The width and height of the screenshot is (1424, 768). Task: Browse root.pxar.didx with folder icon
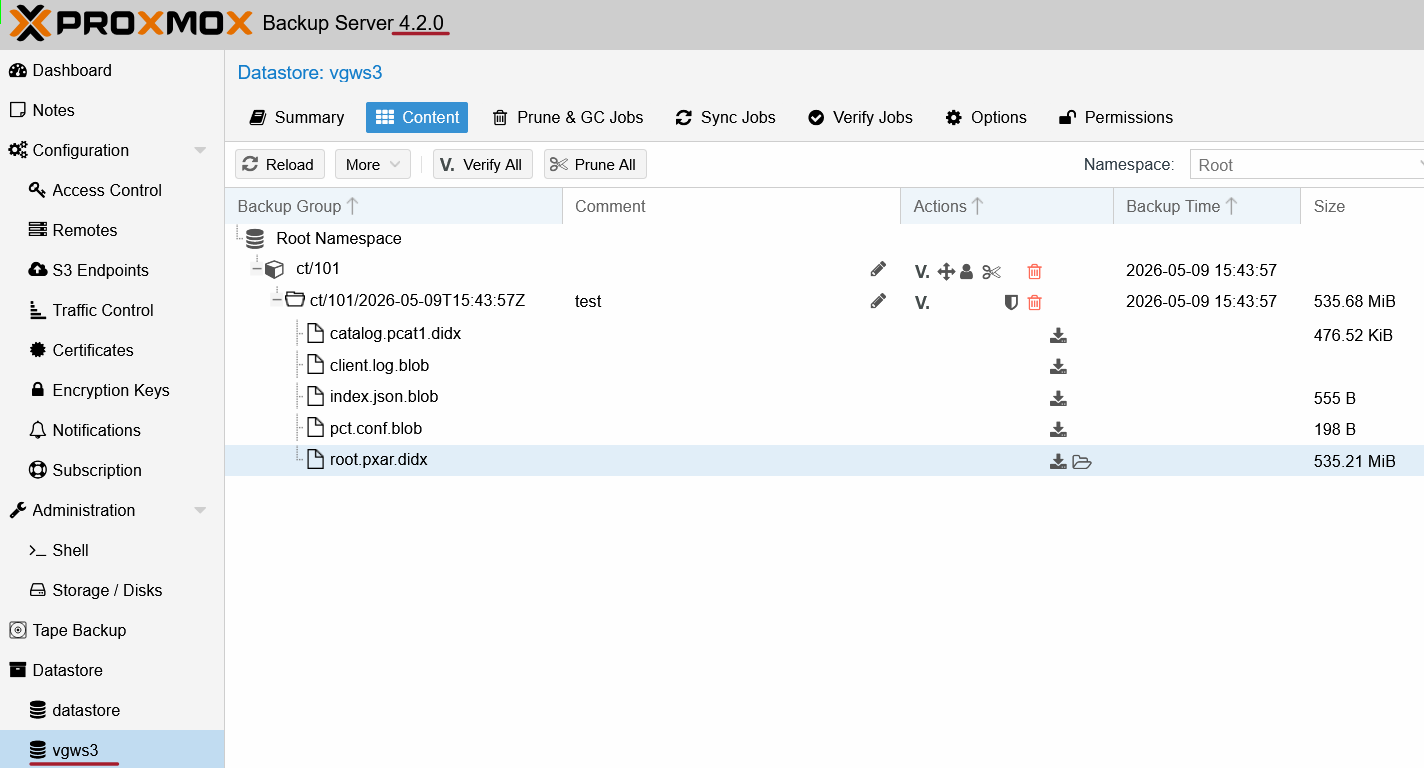click(1082, 461)
